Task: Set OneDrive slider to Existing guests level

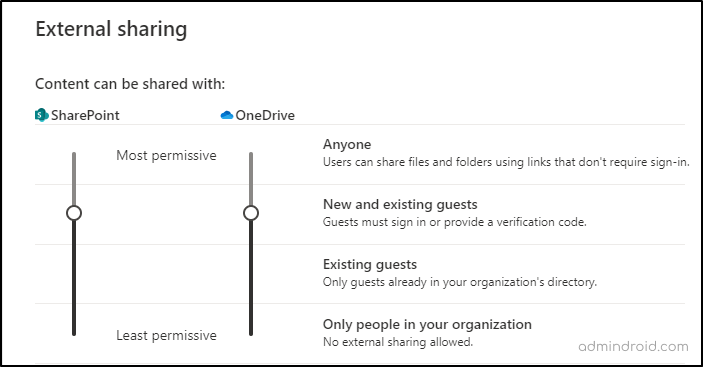Action: pyautogui.click(x=251, y=273)
